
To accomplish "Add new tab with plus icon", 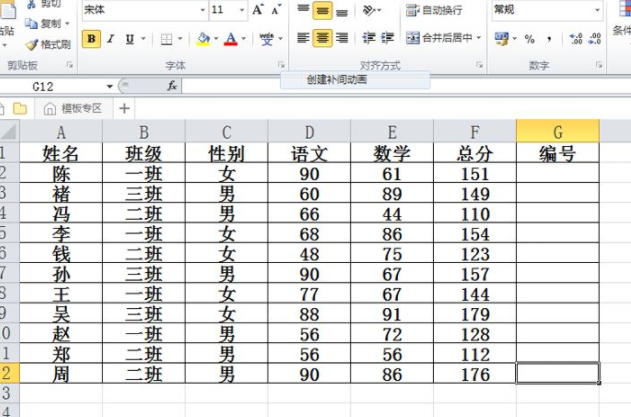I will 124,108.
